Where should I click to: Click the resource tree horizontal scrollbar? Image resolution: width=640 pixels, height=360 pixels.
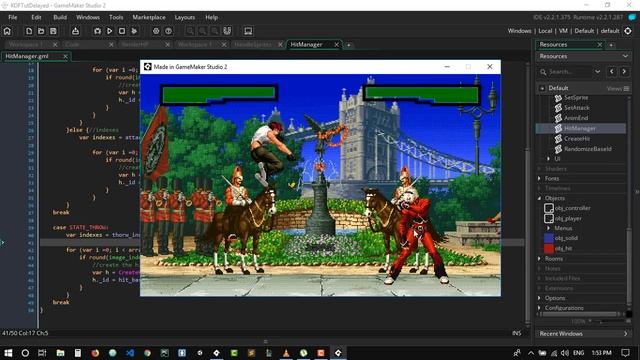[580, 314]
